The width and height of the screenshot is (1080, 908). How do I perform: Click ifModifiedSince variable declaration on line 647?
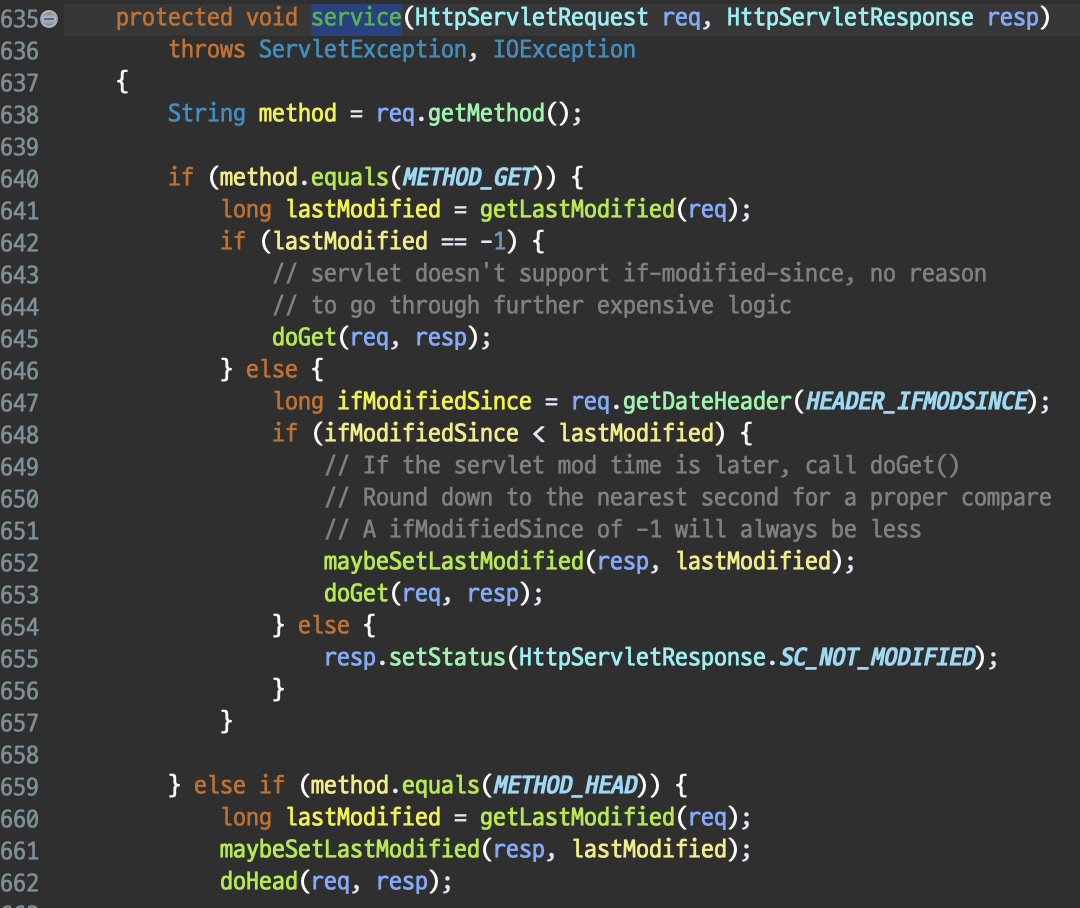(x=434, y=402)
